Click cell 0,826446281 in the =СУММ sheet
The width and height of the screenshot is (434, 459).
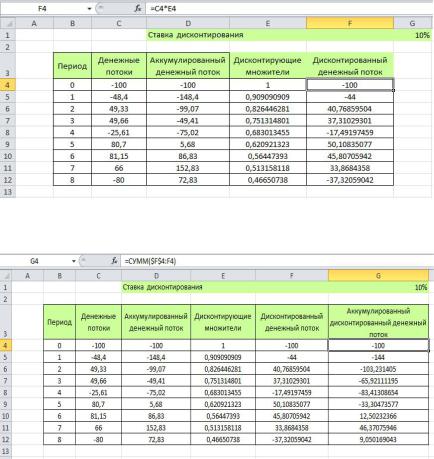pos(223,369)
